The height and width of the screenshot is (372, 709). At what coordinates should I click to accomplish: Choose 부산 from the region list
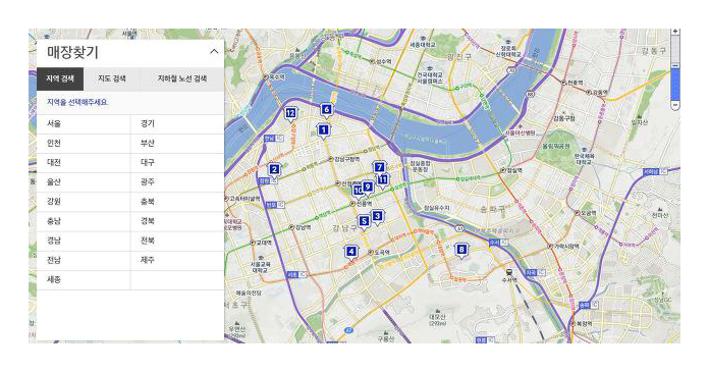pyautogui.click(x=177, y=143)
